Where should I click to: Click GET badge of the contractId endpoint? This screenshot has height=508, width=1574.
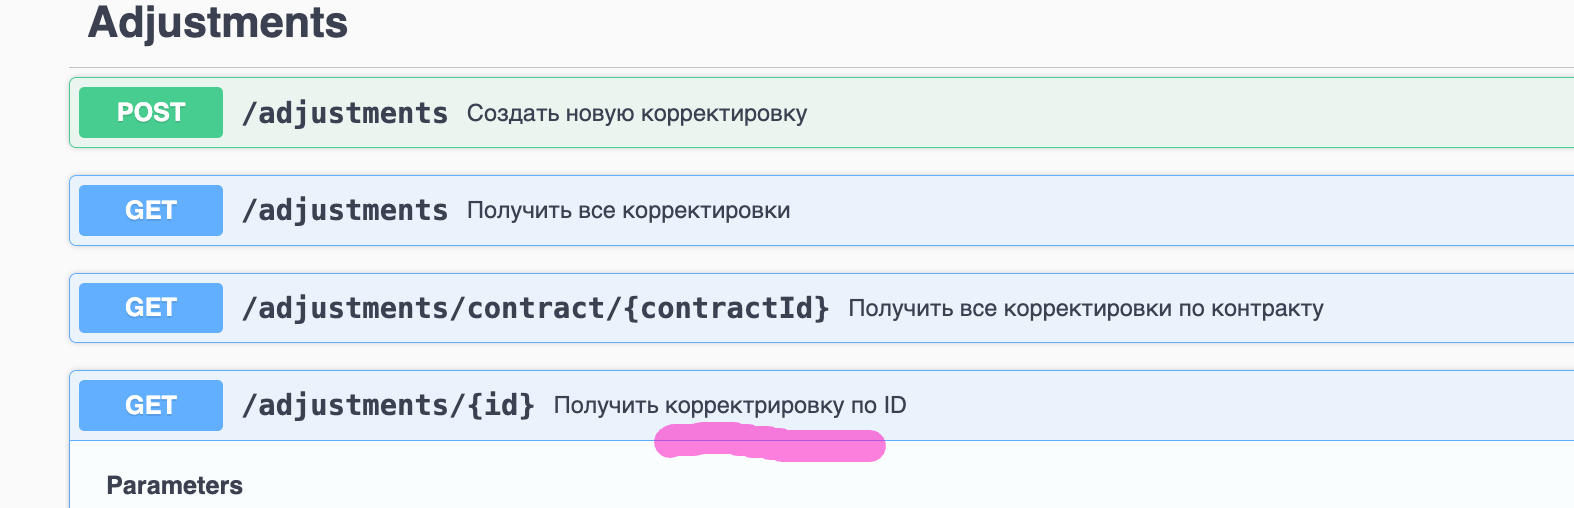coord(151,307)
